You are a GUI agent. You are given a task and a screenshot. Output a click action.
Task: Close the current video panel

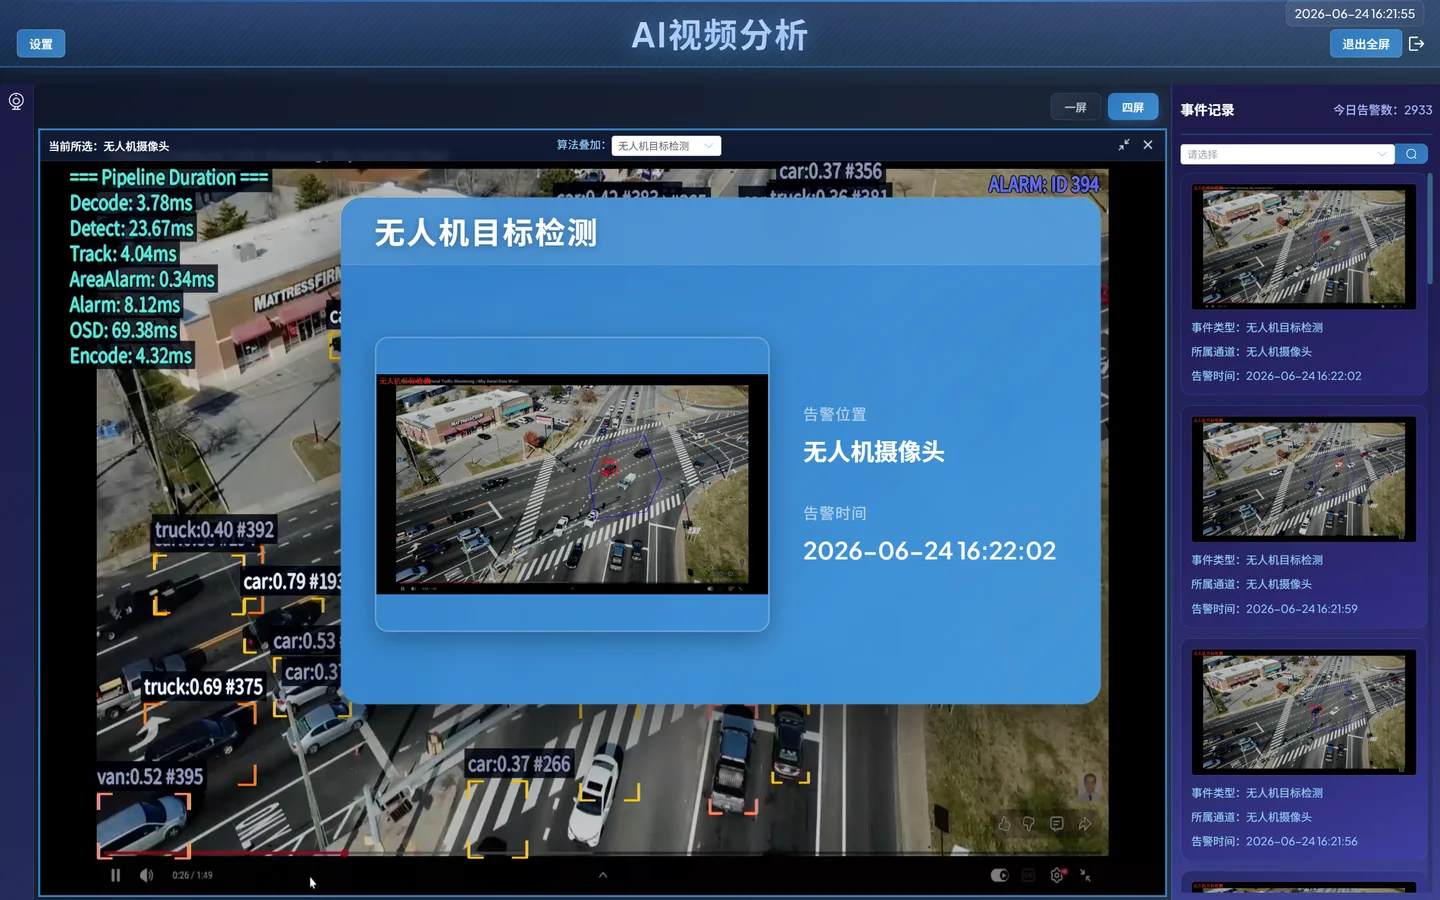point(1148,145)
